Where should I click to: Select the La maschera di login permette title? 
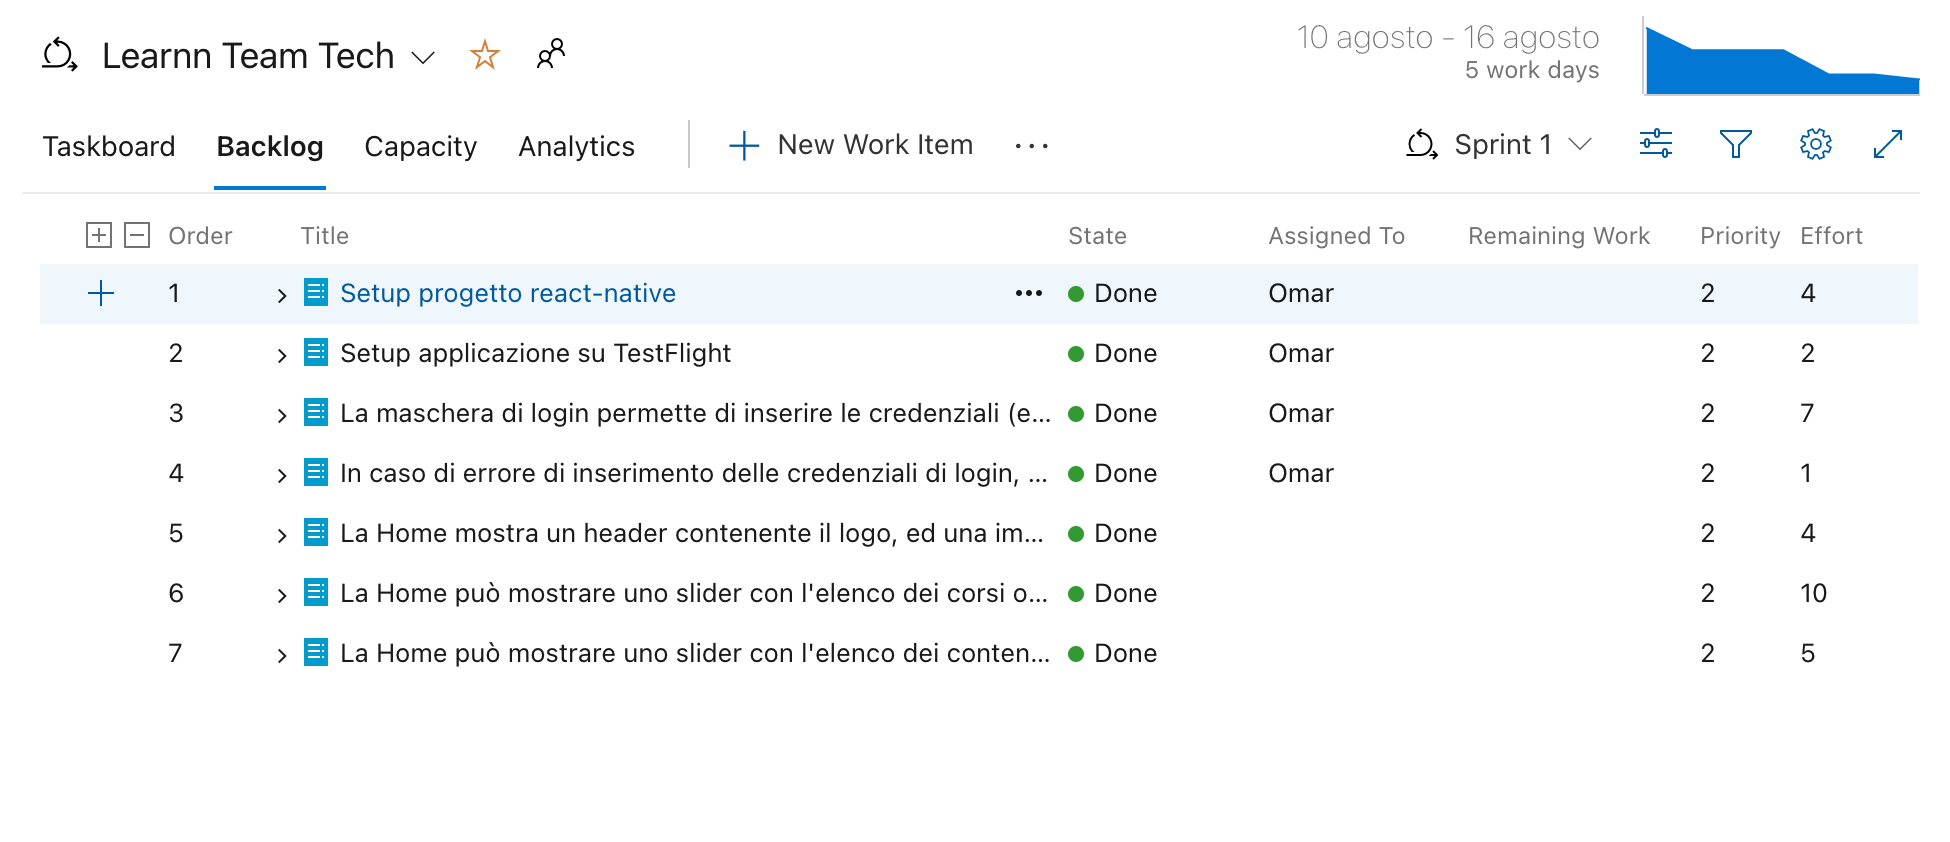tap(695, 413)
